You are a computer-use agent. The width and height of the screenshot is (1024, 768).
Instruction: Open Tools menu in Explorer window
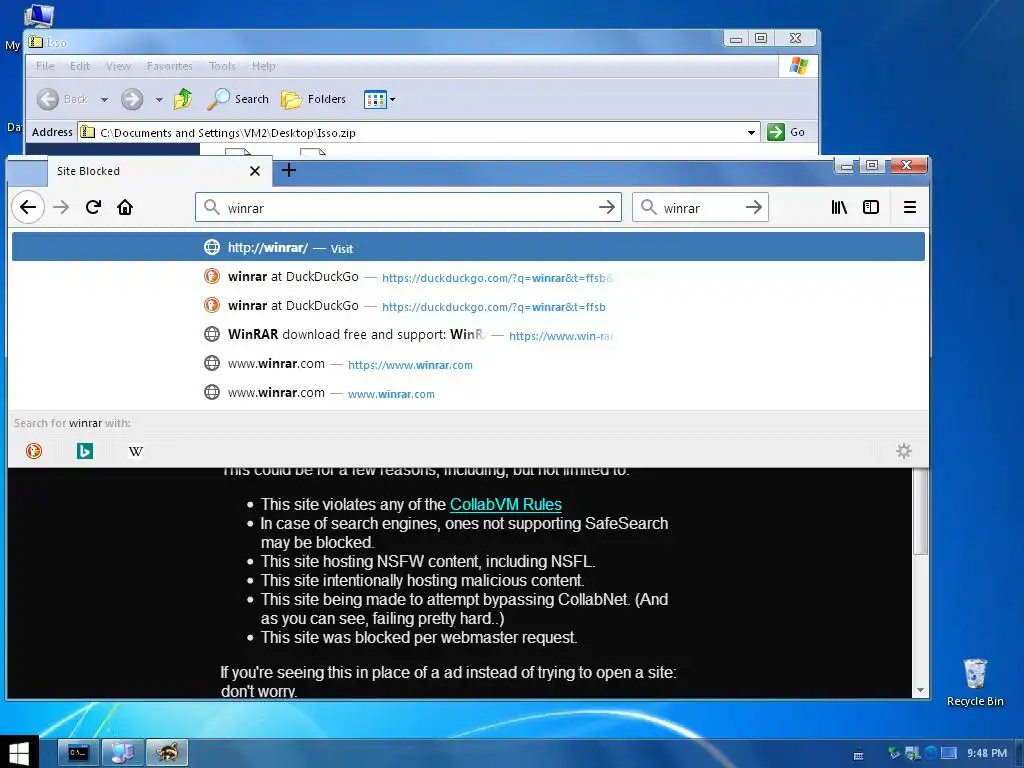coord(222,66)
